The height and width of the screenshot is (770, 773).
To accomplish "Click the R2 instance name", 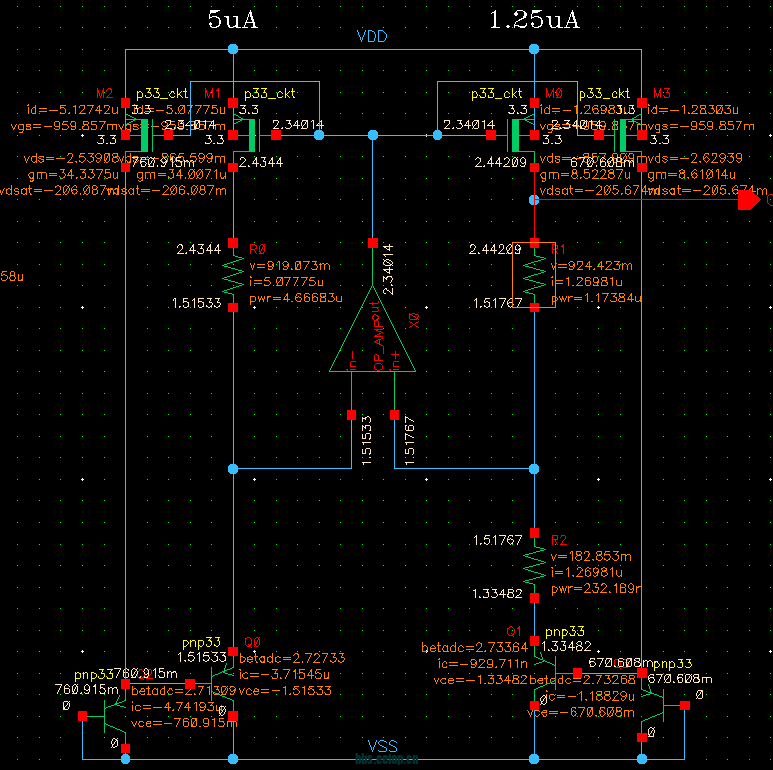I will pyautogui.click(x=559, y=540).
